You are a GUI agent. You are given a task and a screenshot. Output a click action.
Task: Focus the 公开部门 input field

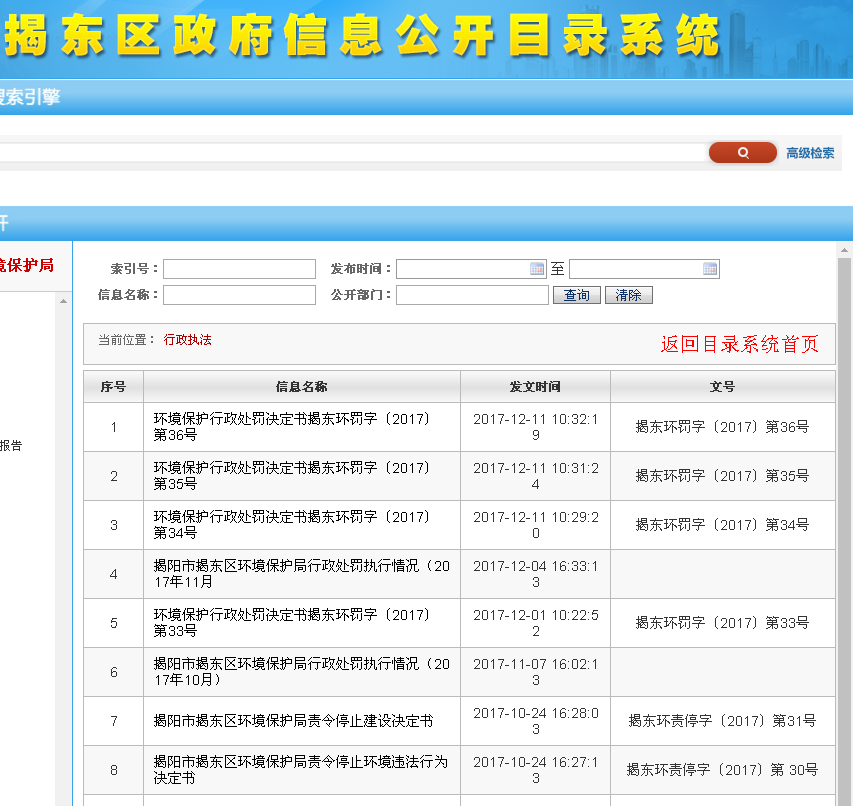[472, 295]
